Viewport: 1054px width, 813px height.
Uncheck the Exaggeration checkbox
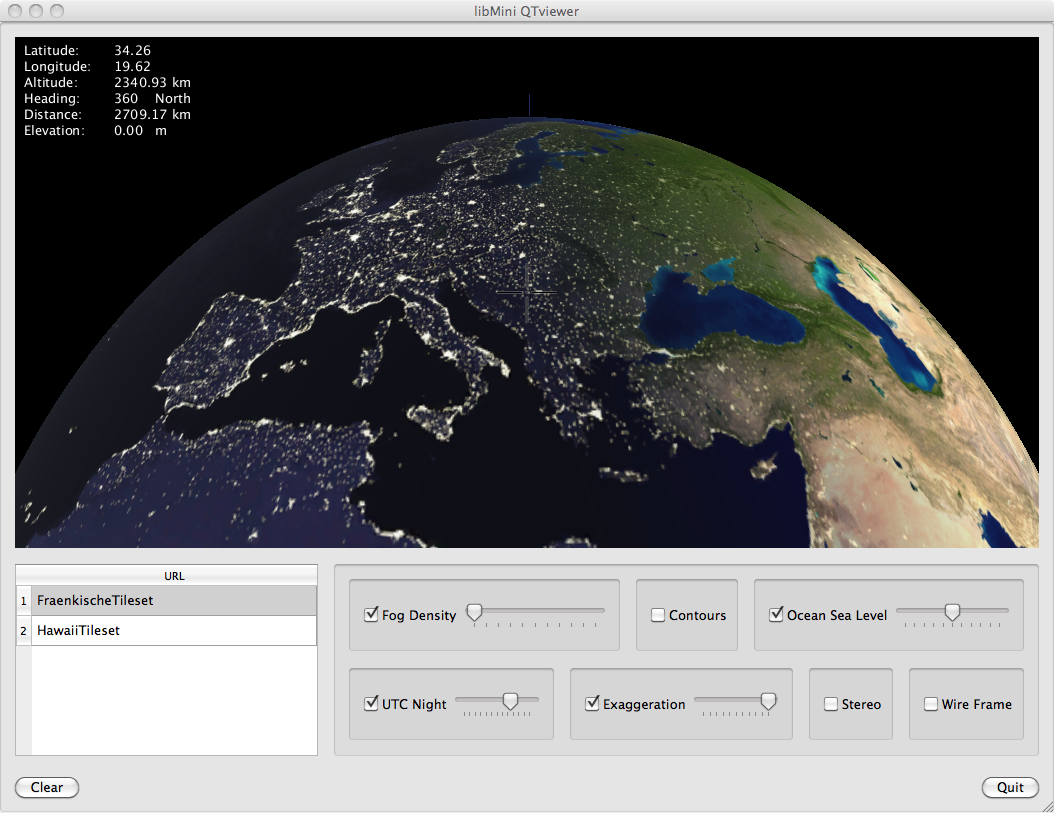(x=592, y=703)
